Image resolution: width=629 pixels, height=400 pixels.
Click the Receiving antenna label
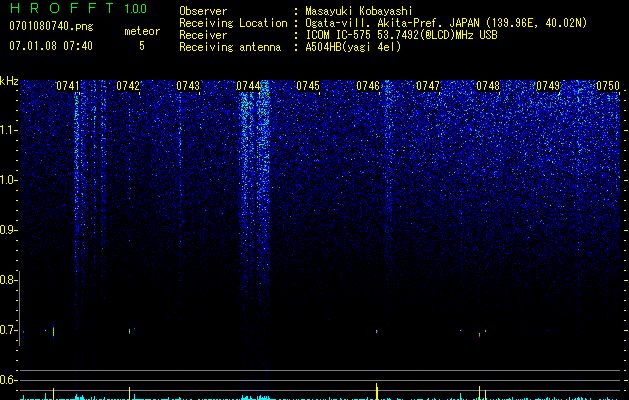[230, 47]
